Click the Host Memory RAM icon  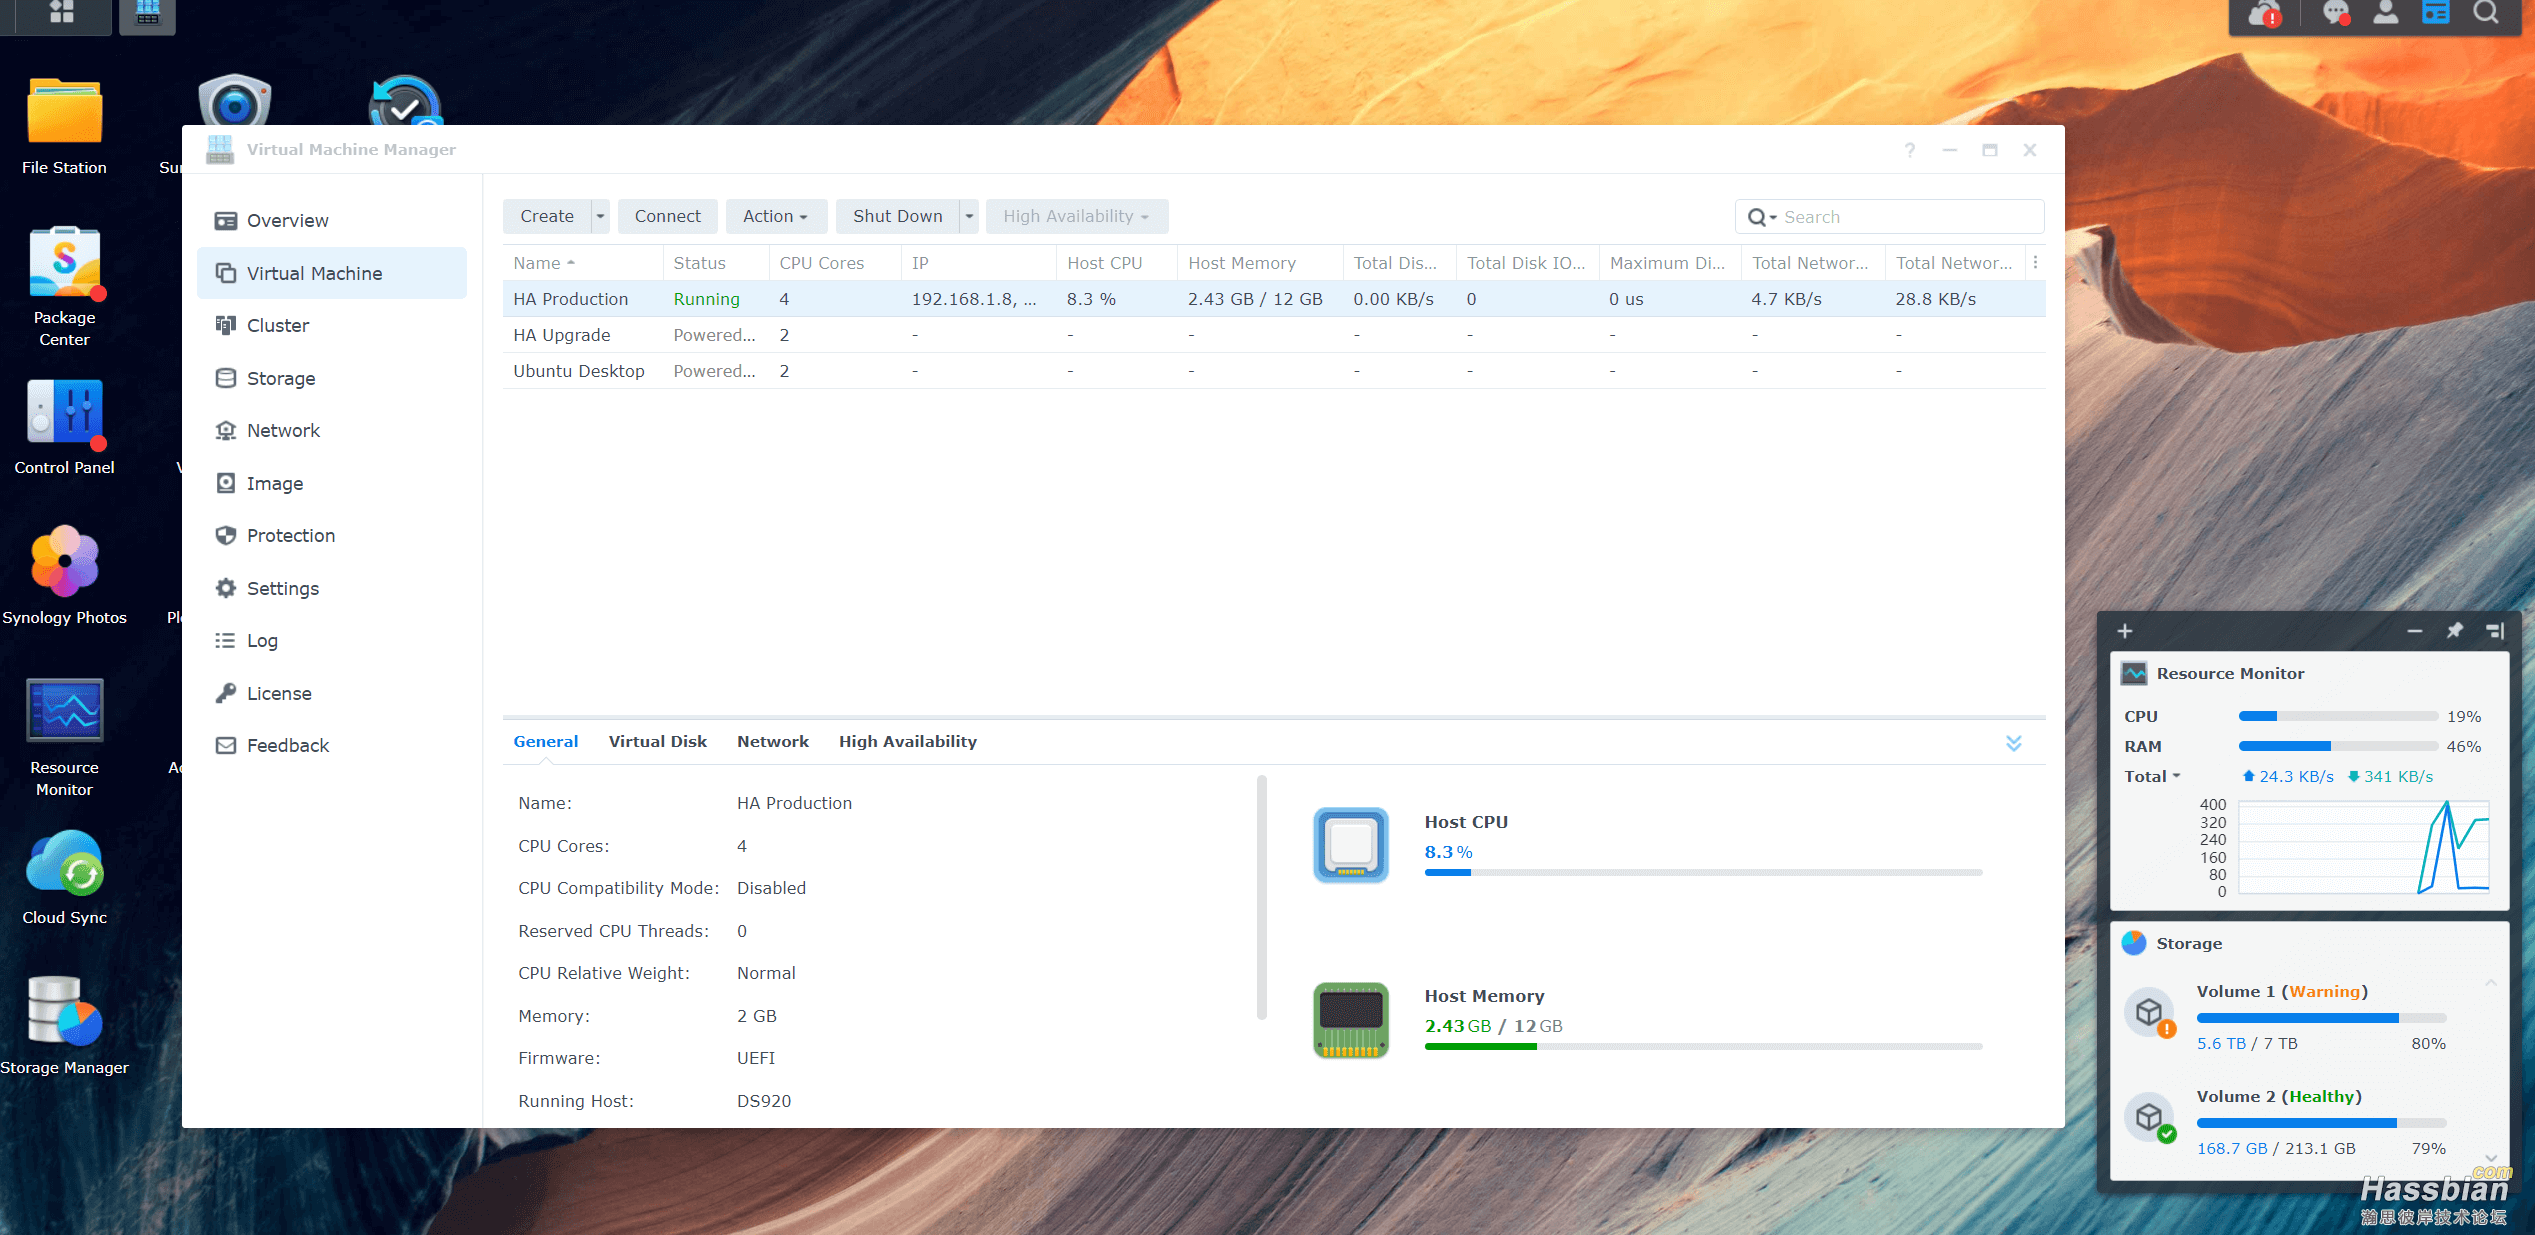point(1351,1020)
